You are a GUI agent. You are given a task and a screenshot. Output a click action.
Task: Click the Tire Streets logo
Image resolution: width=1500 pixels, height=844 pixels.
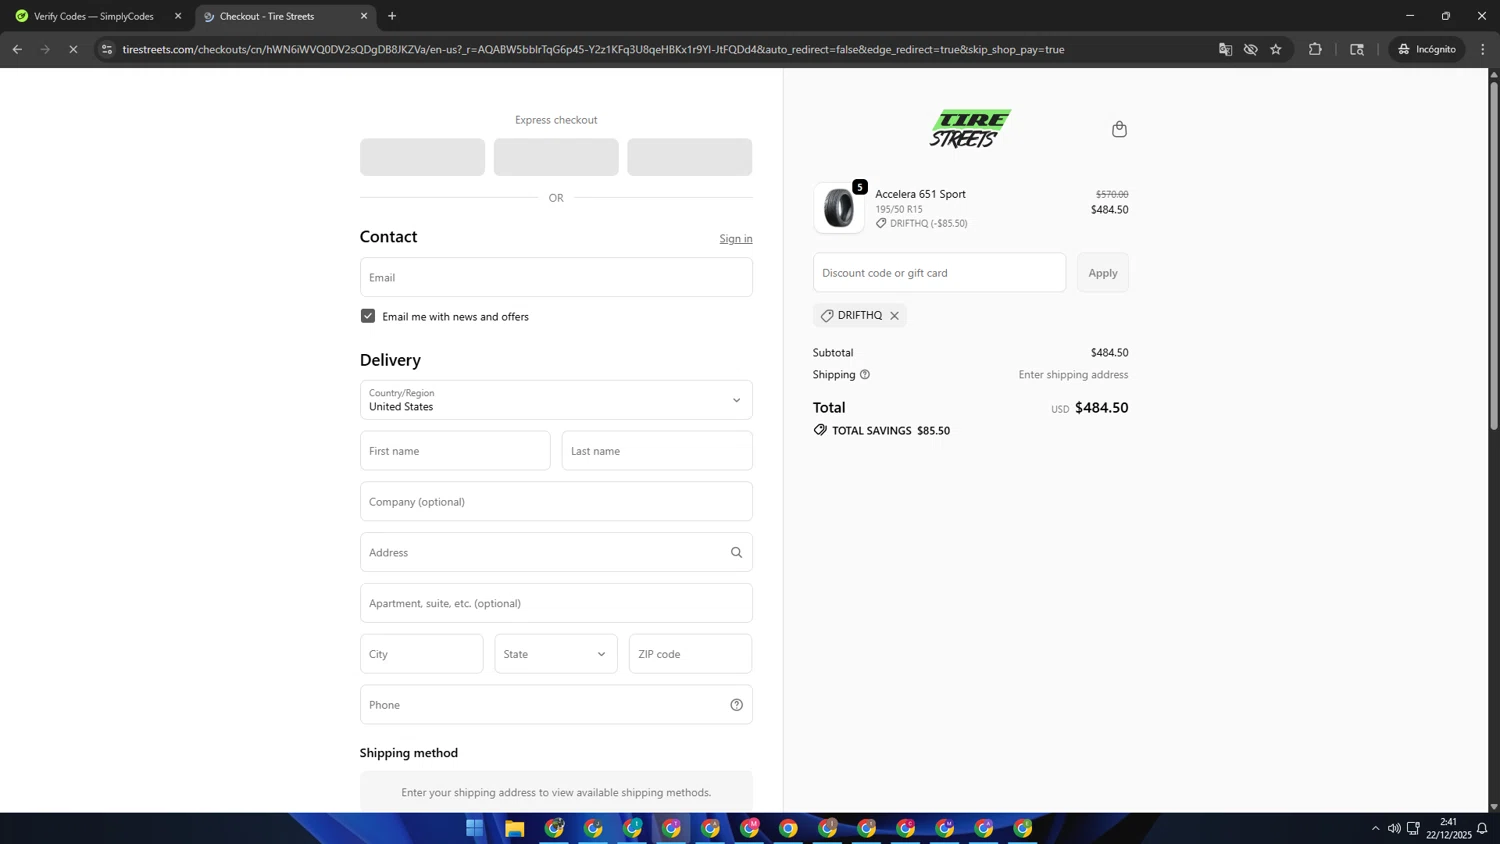[970, 129]
